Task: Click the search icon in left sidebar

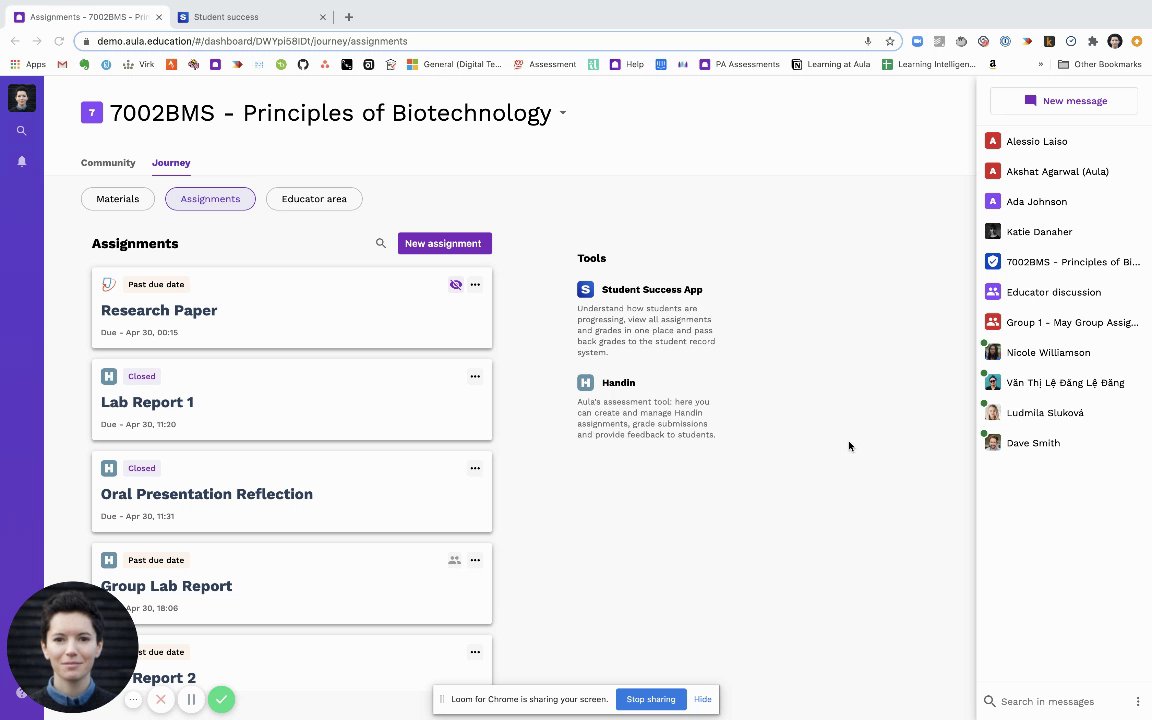Action: (21, 131)
